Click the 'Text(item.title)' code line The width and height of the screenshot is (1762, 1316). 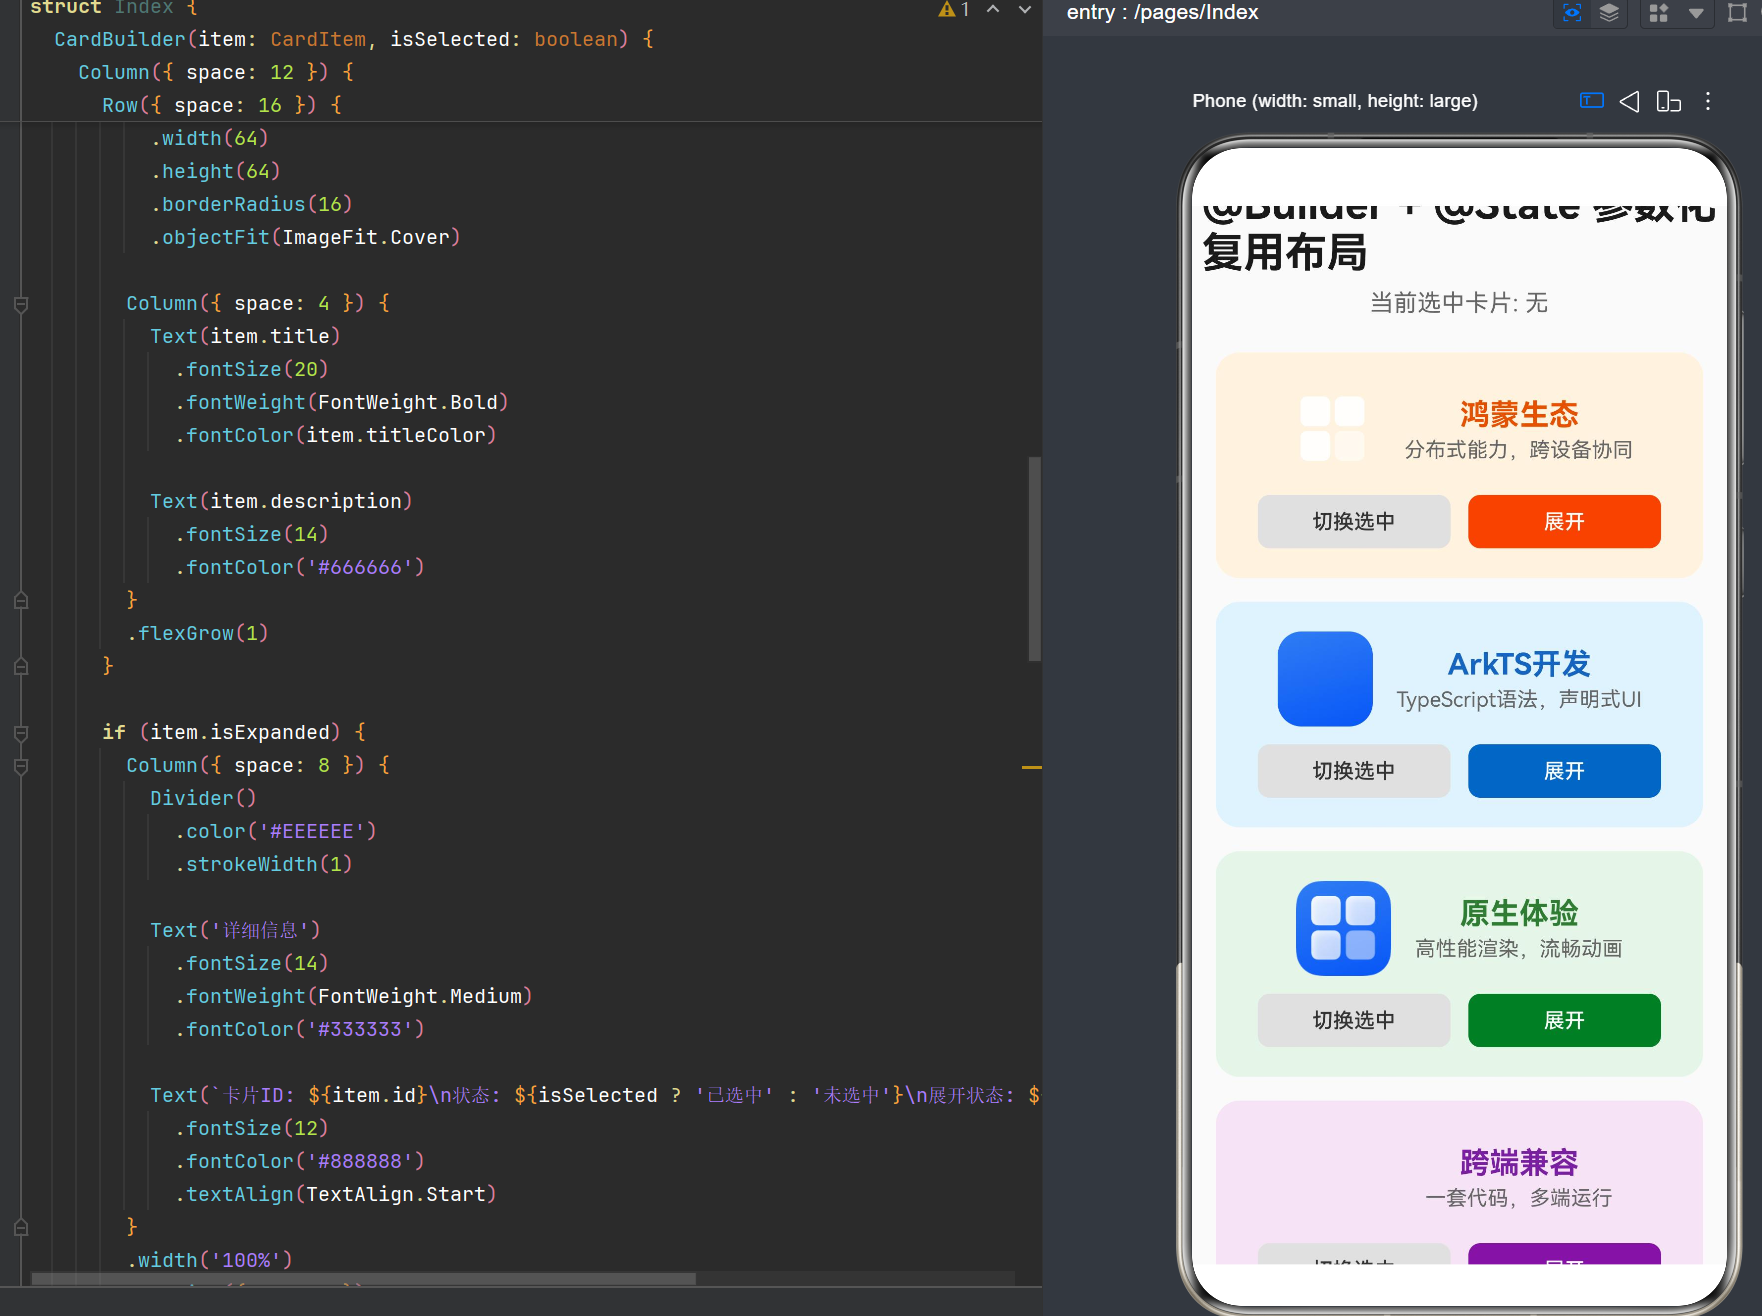click(245, 336)
